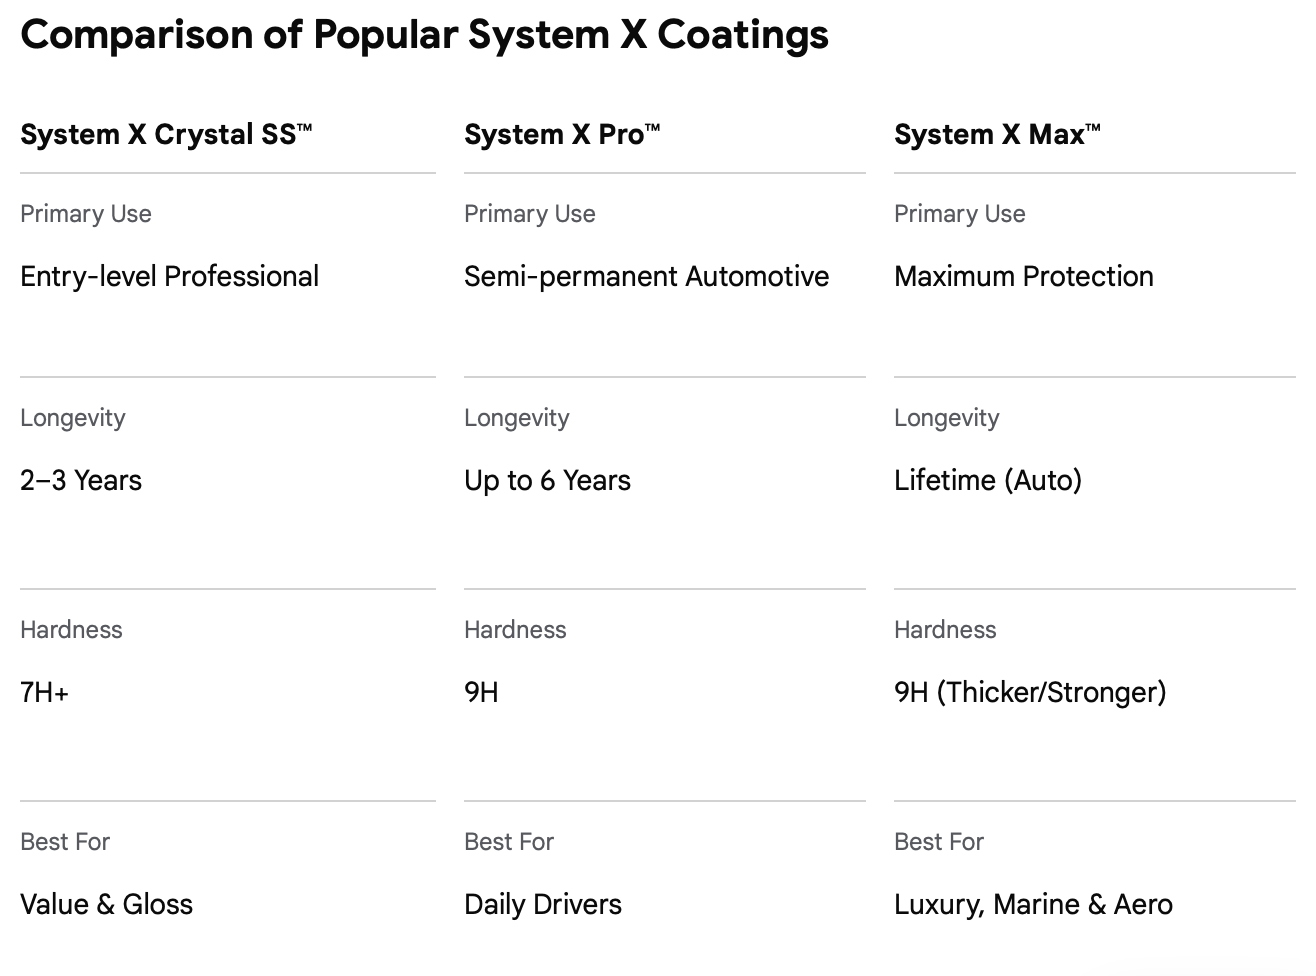The height and width of the screenshot is (976, 1316).
Task: Select the System X Crystal SS column header
Action: (x=166, y=135)
